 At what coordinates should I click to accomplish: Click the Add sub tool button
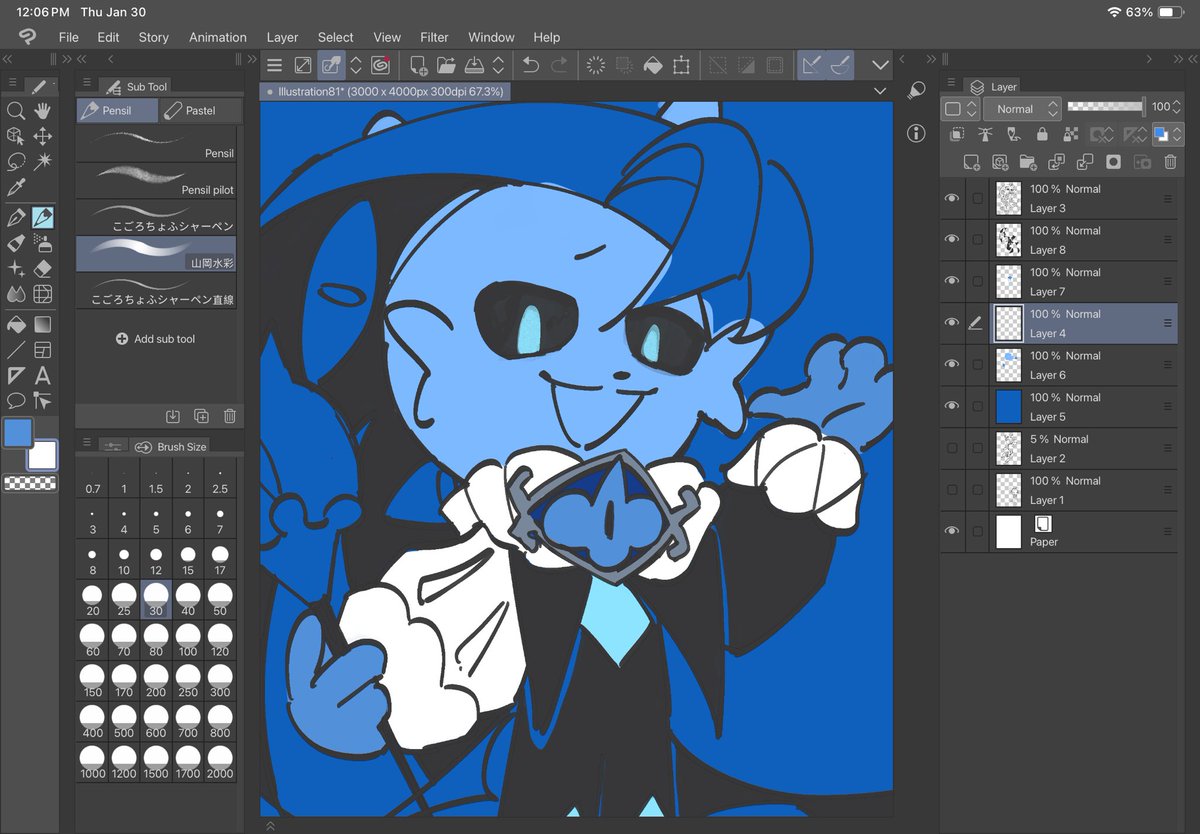pos(156,339)
